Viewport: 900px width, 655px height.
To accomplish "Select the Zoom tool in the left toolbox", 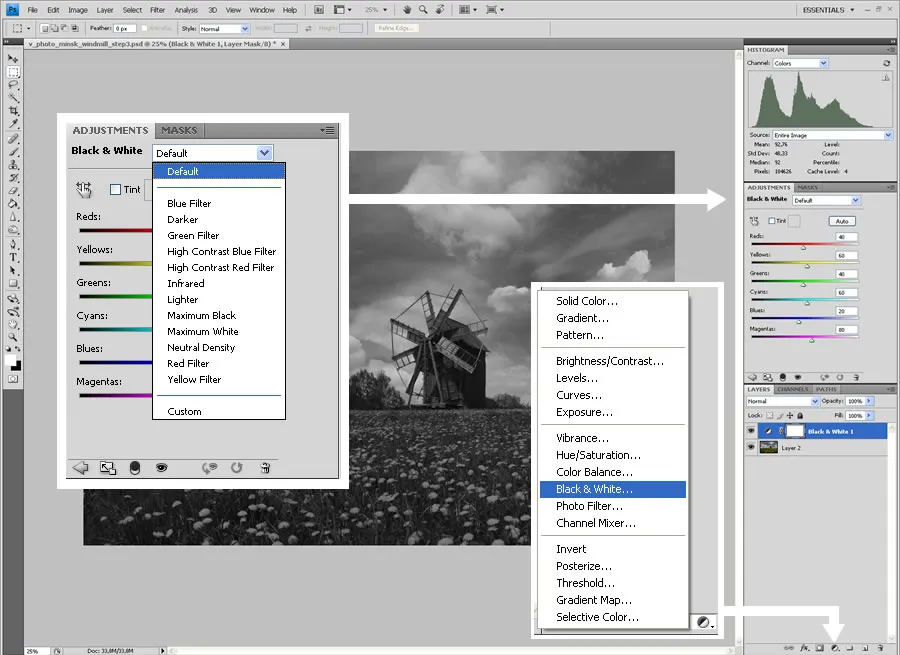I will [x=13, y=337].
